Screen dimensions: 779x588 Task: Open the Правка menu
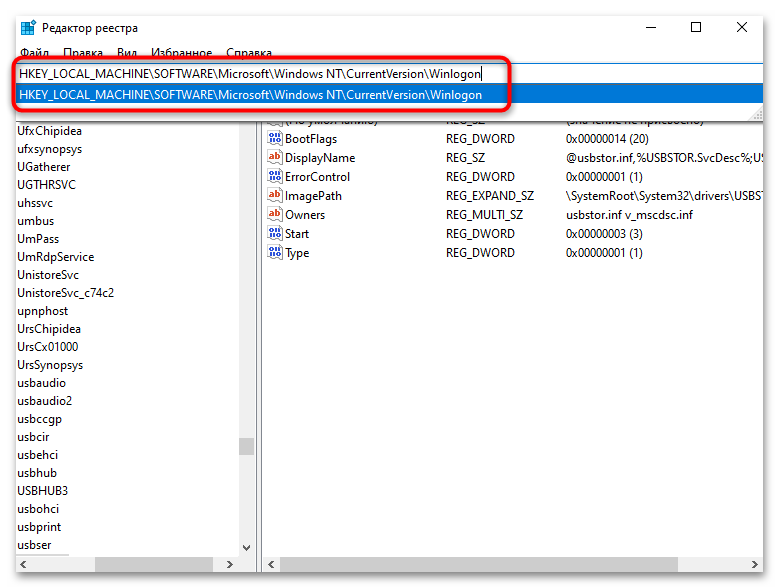tap(83, 53)
